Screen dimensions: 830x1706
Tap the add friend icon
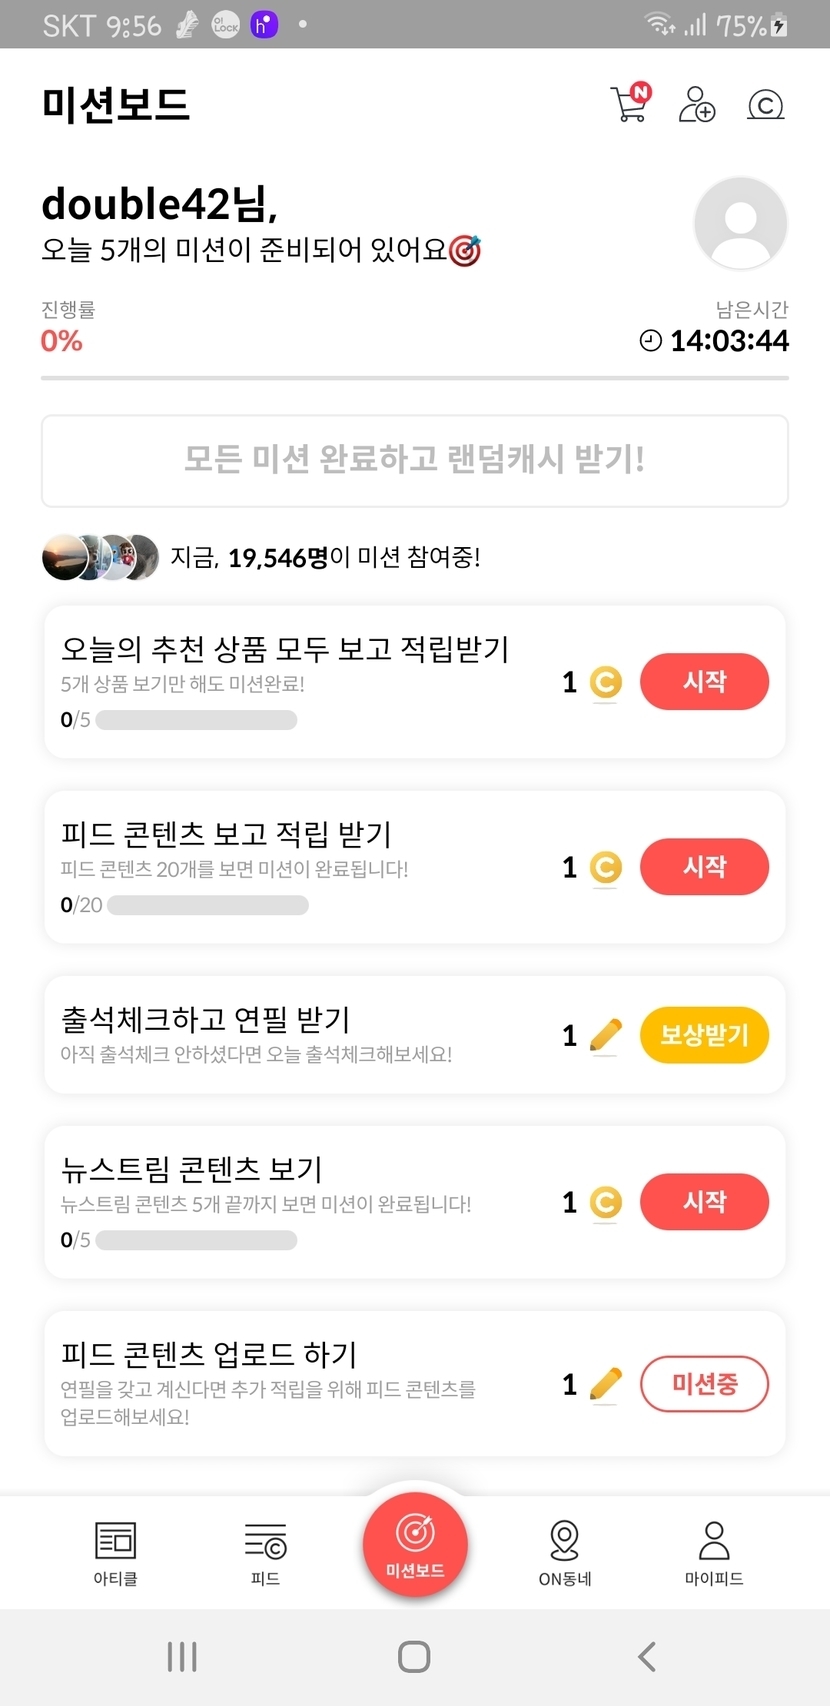(x=697, y=104)
